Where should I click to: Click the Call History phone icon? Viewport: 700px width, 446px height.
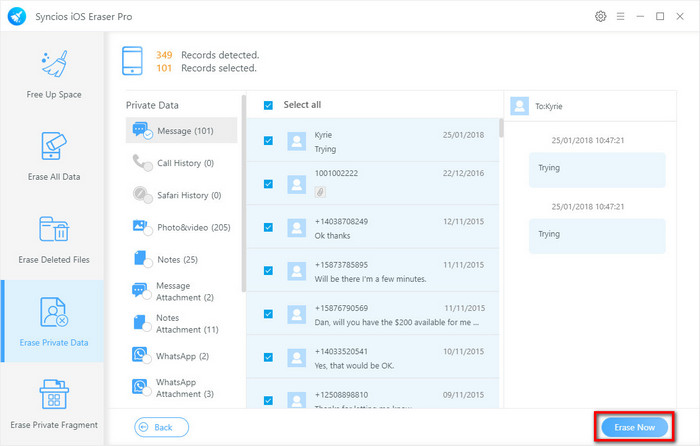click(x=142, y=163)
